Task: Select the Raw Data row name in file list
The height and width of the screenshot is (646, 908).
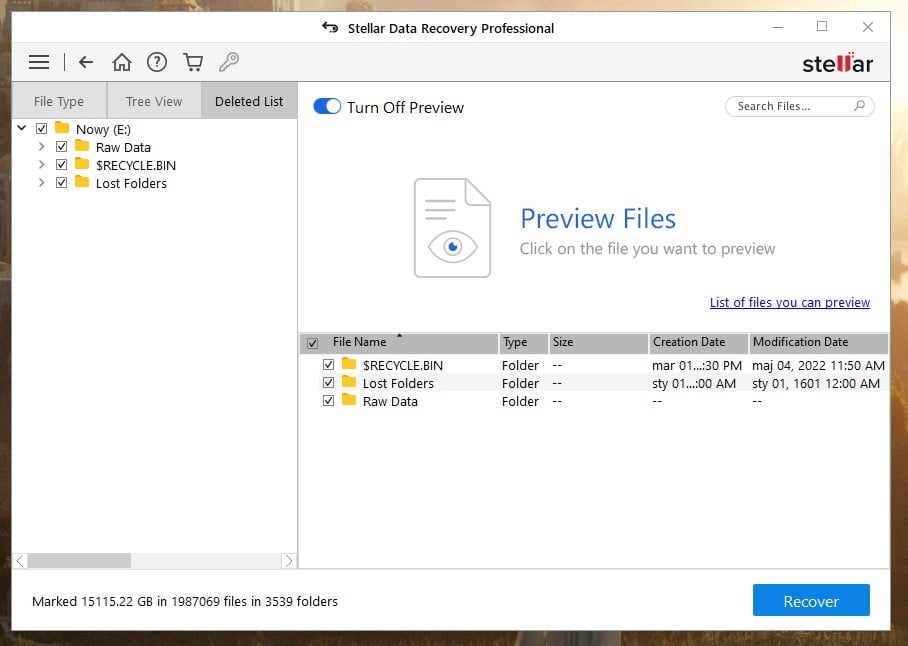Action: 390,401
